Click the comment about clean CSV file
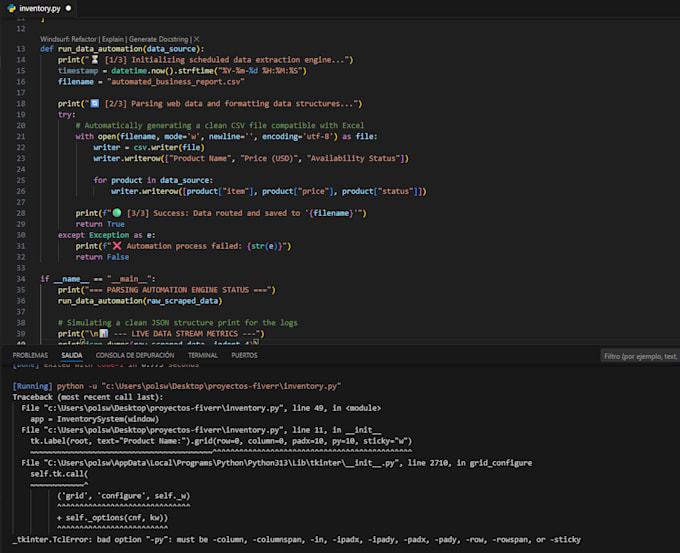 pyautogui.click(x=219, y=125)
